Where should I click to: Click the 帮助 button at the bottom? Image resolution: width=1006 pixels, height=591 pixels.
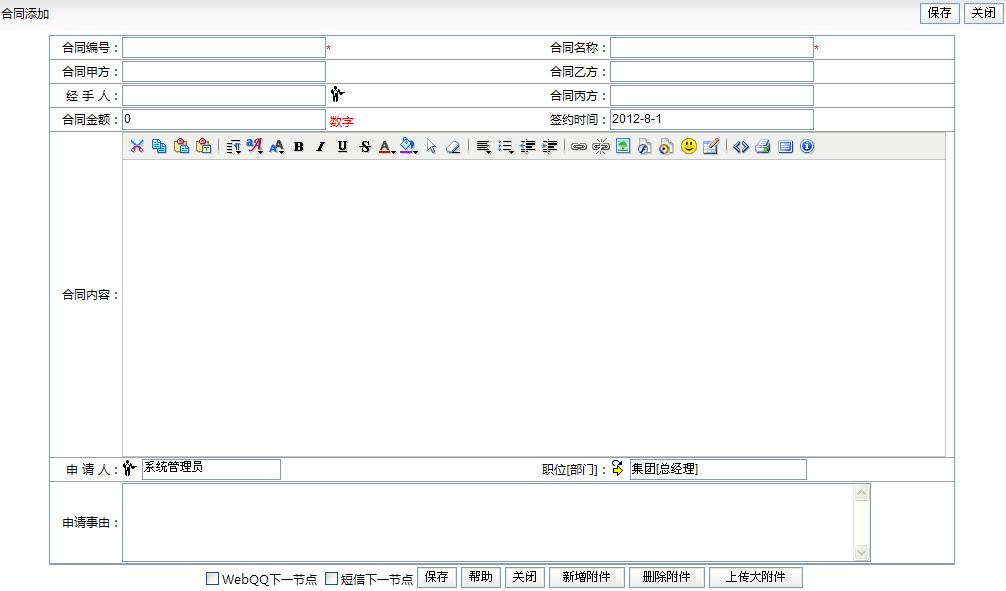pyautogui.click(x=481, y=577)
